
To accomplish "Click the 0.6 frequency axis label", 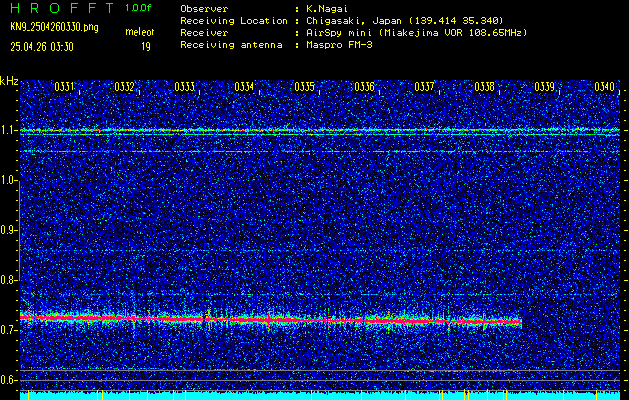I will pos(8,380).
